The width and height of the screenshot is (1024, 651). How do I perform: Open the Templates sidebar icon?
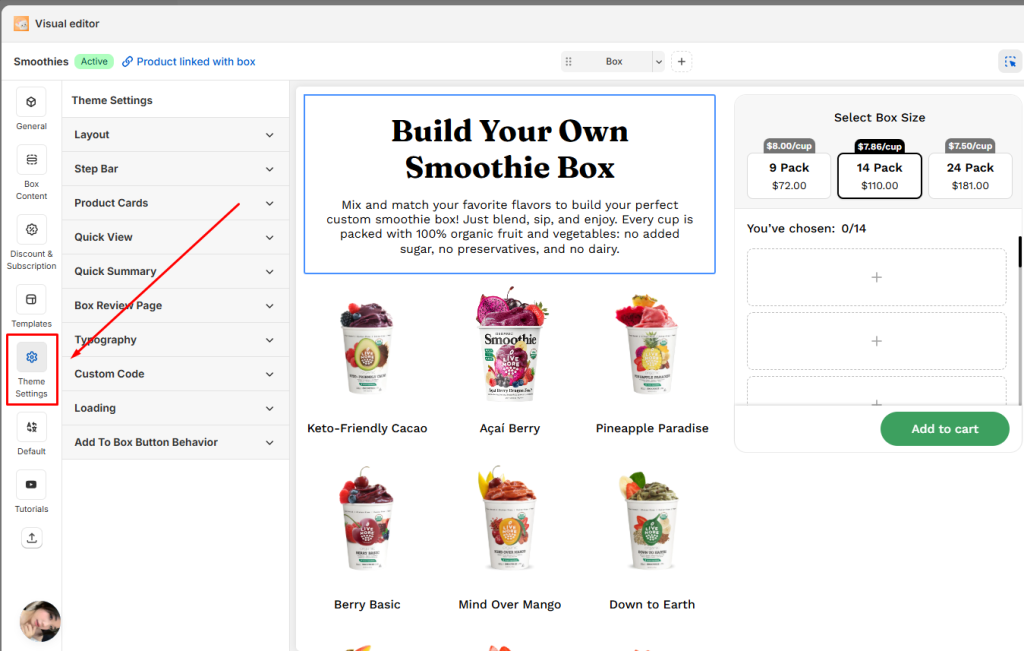click(31, 299)
